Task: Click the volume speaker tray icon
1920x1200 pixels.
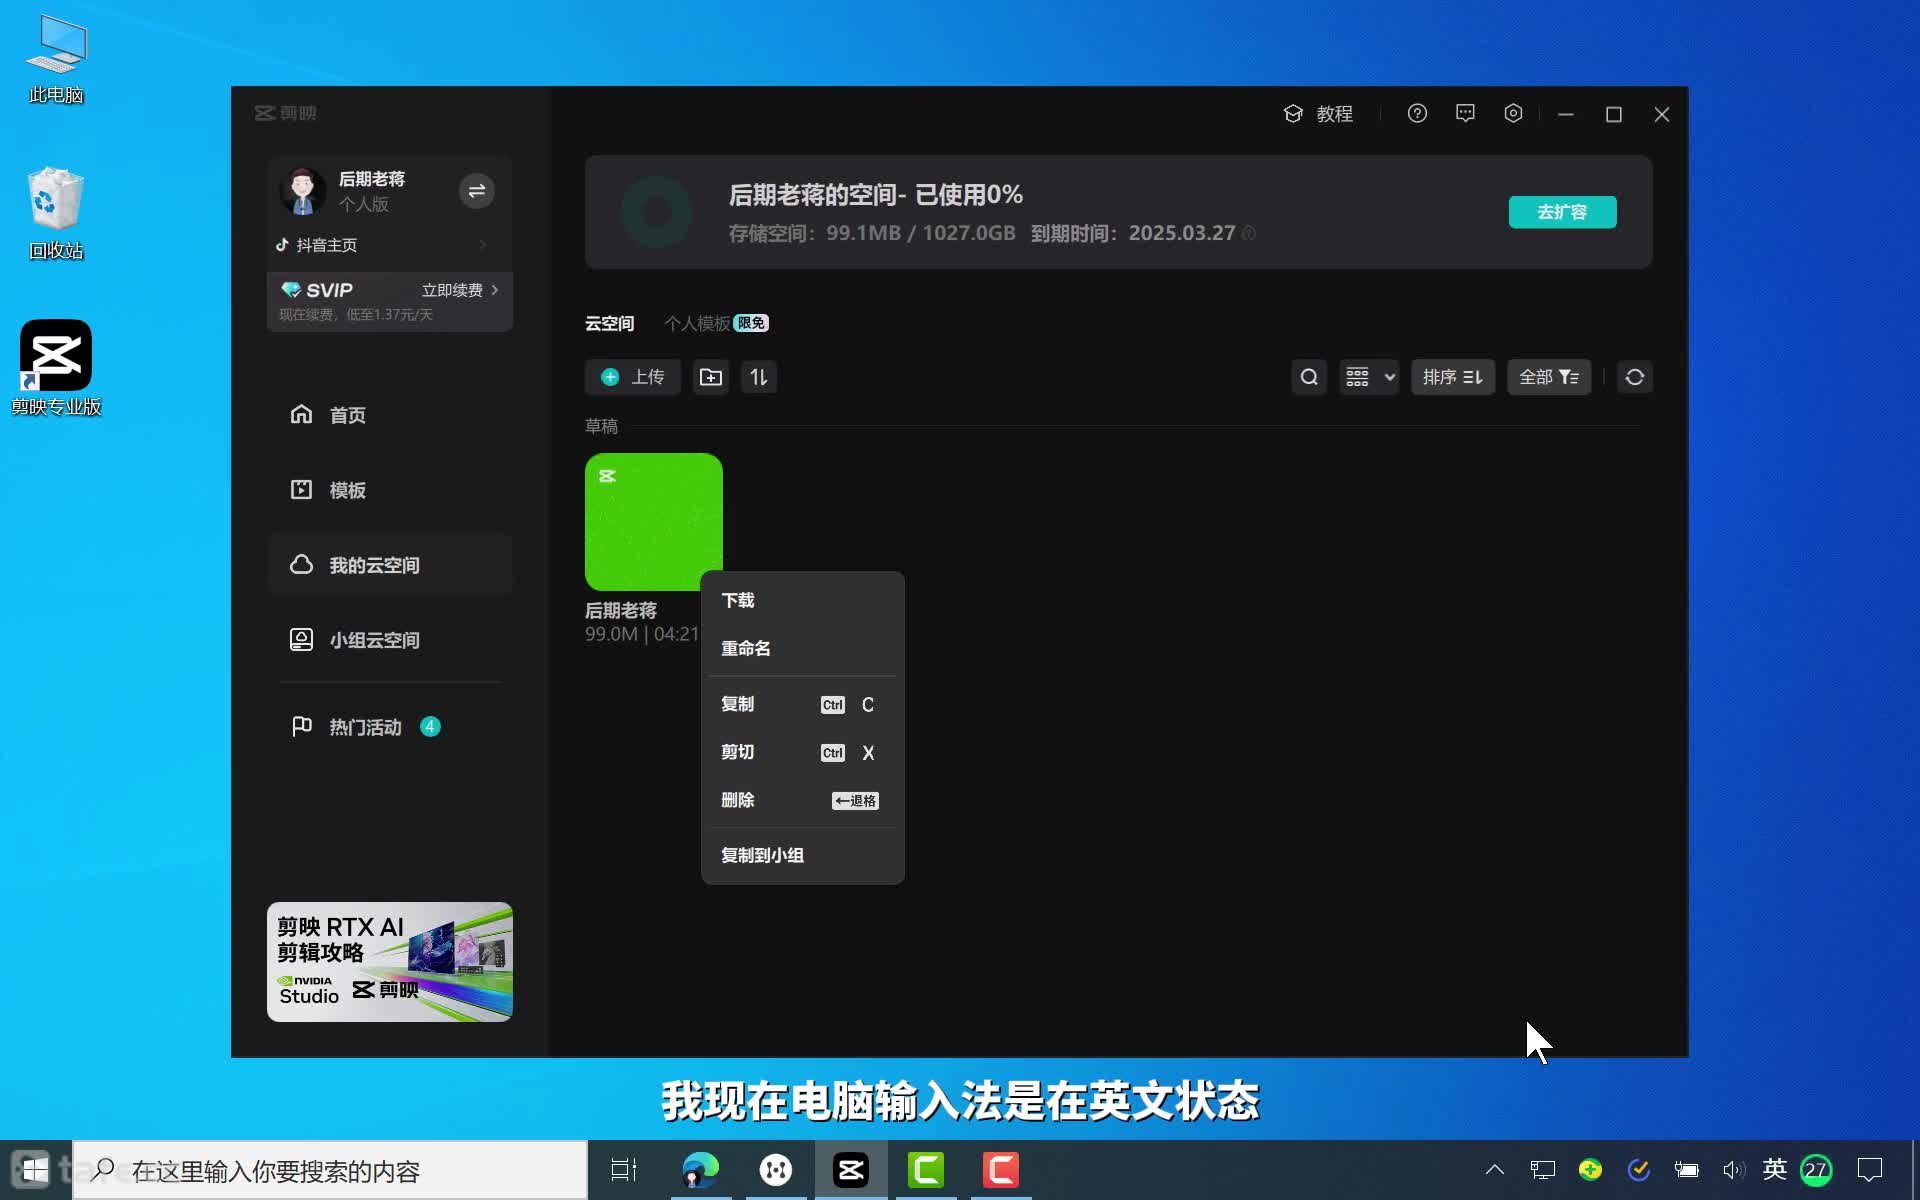Action: coord(1733,1170)
